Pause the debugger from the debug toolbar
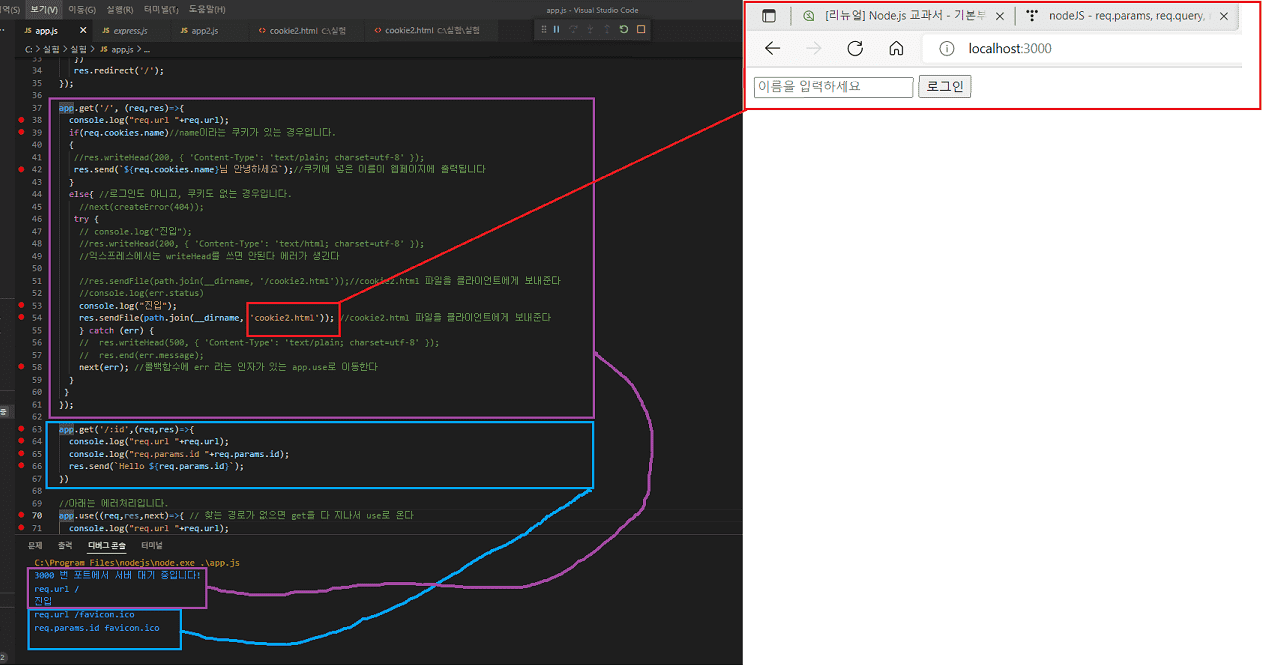This screenshot has height=665, width=1273. 556,29
